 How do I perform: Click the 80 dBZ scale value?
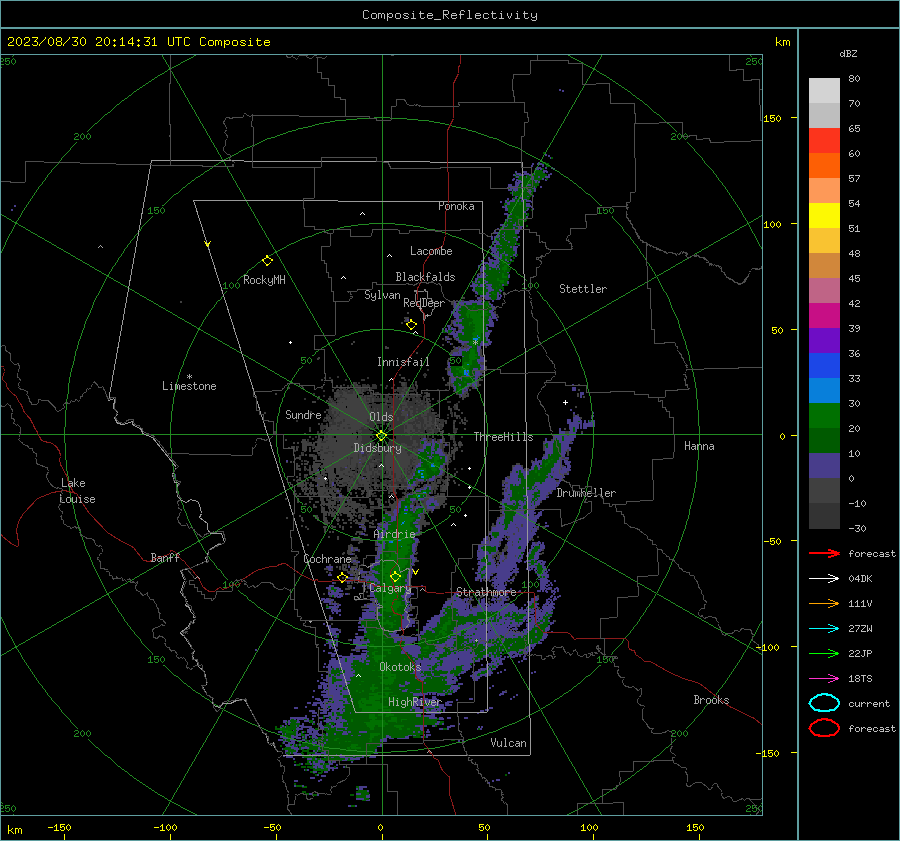click(x=855, y=79)
